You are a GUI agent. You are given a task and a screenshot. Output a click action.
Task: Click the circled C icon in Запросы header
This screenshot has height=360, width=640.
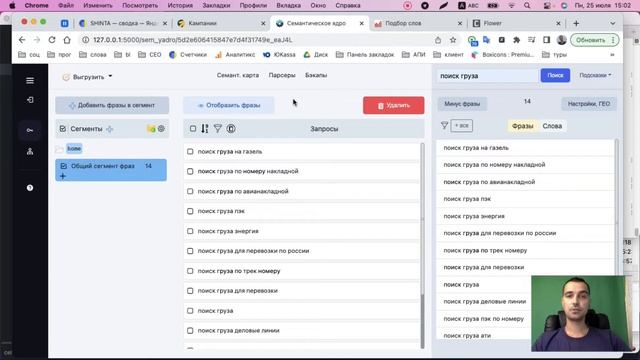(231, 129)
